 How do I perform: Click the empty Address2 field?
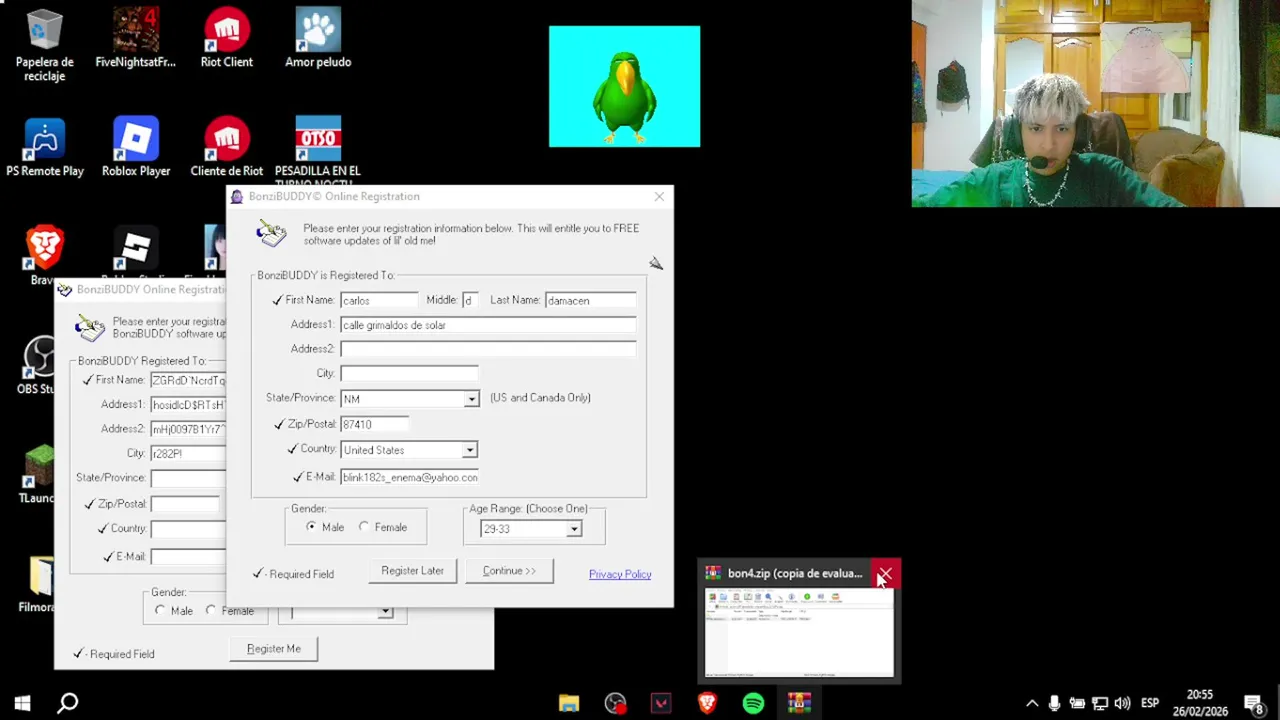point(488,349)
